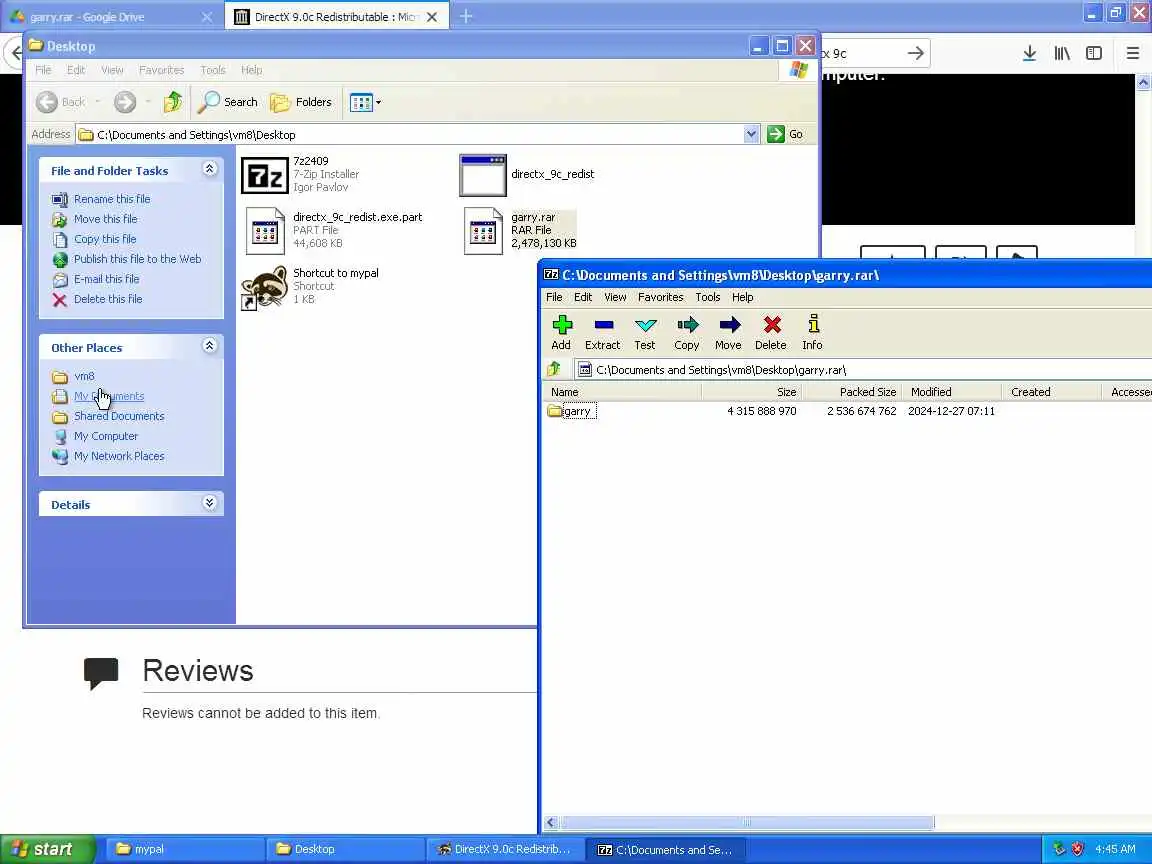Open 7-Zip View menu
The height and width of the screenshot is (864, 1152).
click(615, 297)
